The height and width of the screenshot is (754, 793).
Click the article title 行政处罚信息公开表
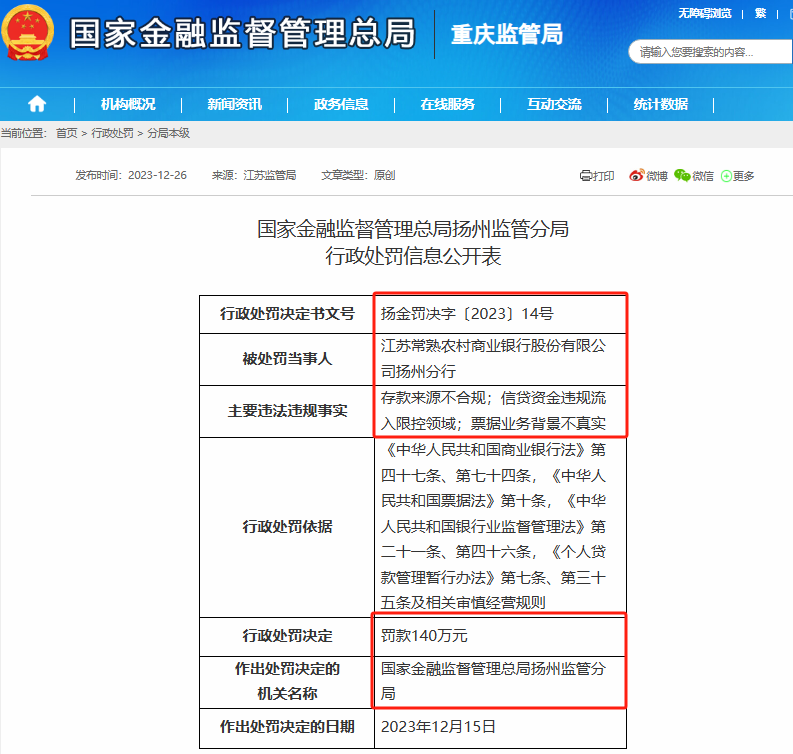[x=413, y=256]
